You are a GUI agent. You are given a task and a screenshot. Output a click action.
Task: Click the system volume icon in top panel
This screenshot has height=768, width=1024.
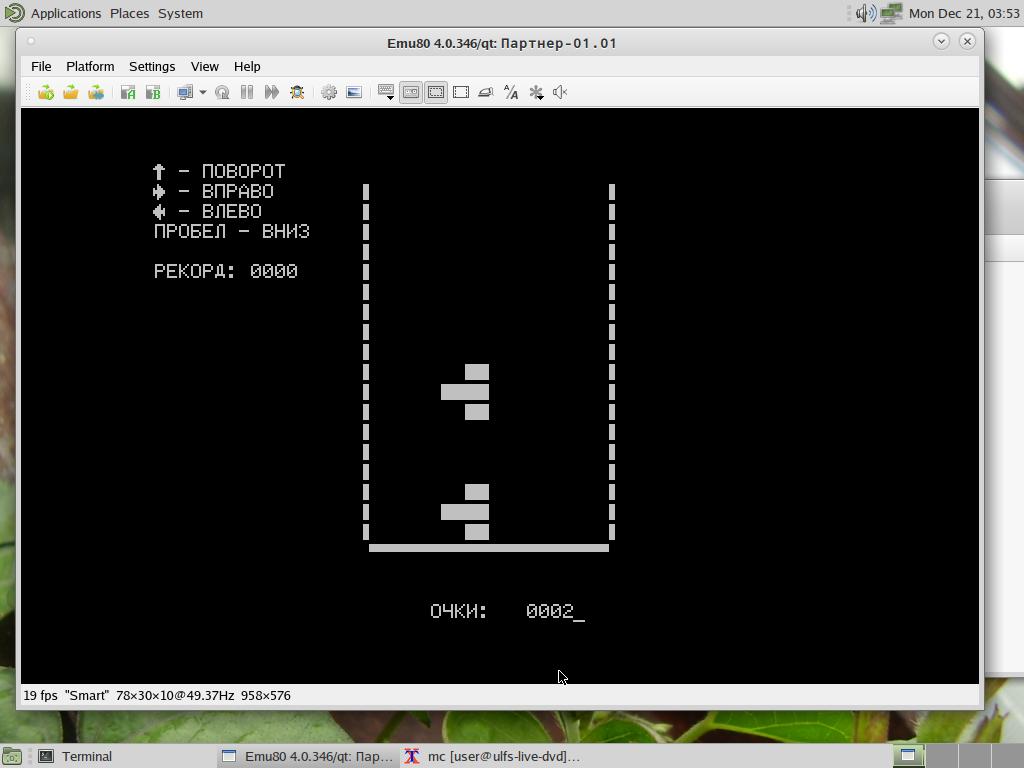(865, 13)
